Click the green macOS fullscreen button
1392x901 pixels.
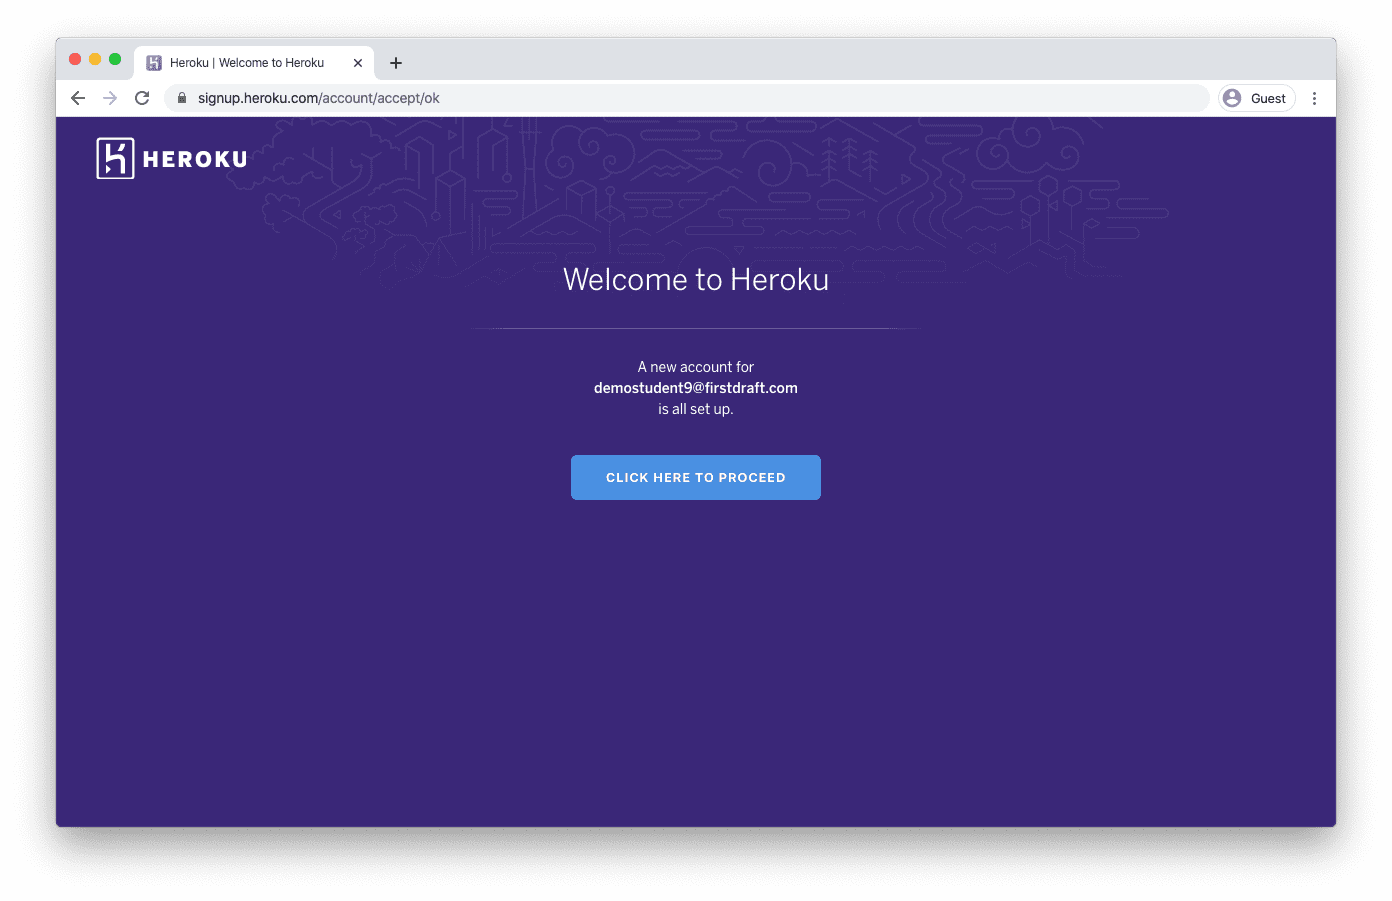point(115,59)
